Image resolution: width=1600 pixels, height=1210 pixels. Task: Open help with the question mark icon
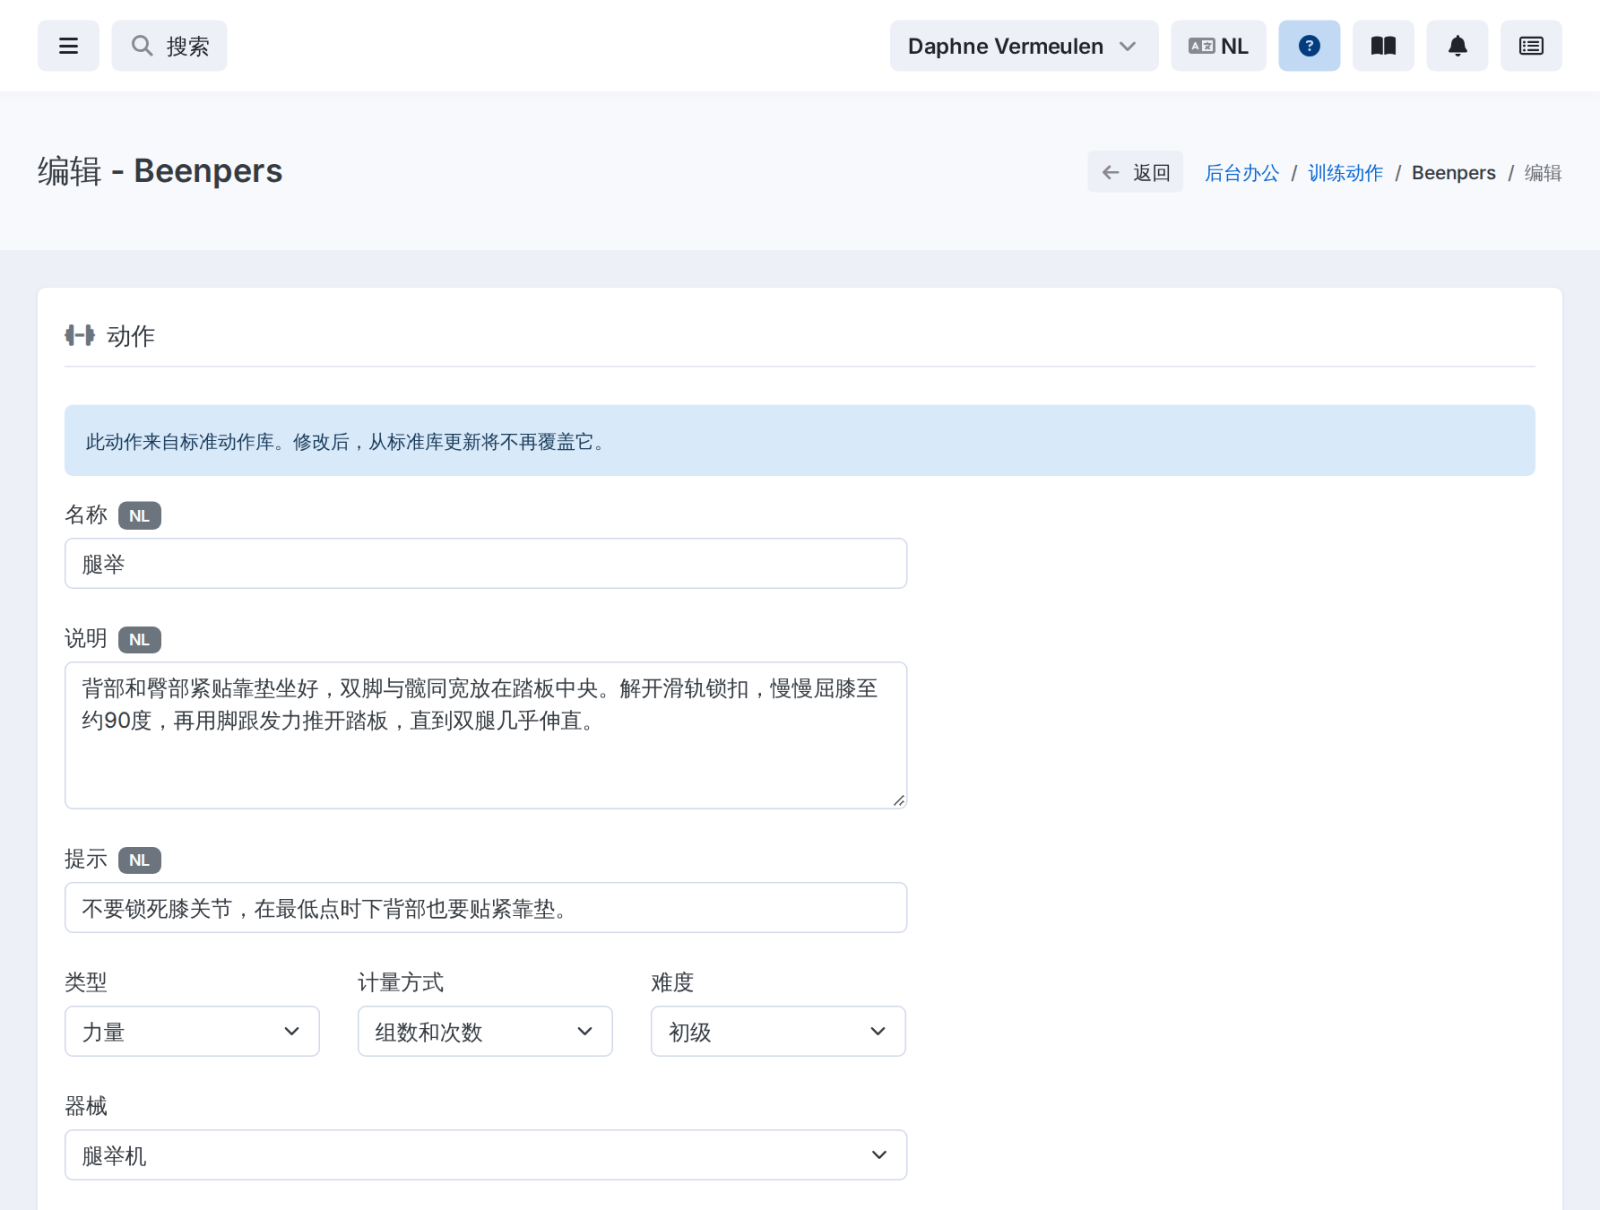tap(1309, 46)
